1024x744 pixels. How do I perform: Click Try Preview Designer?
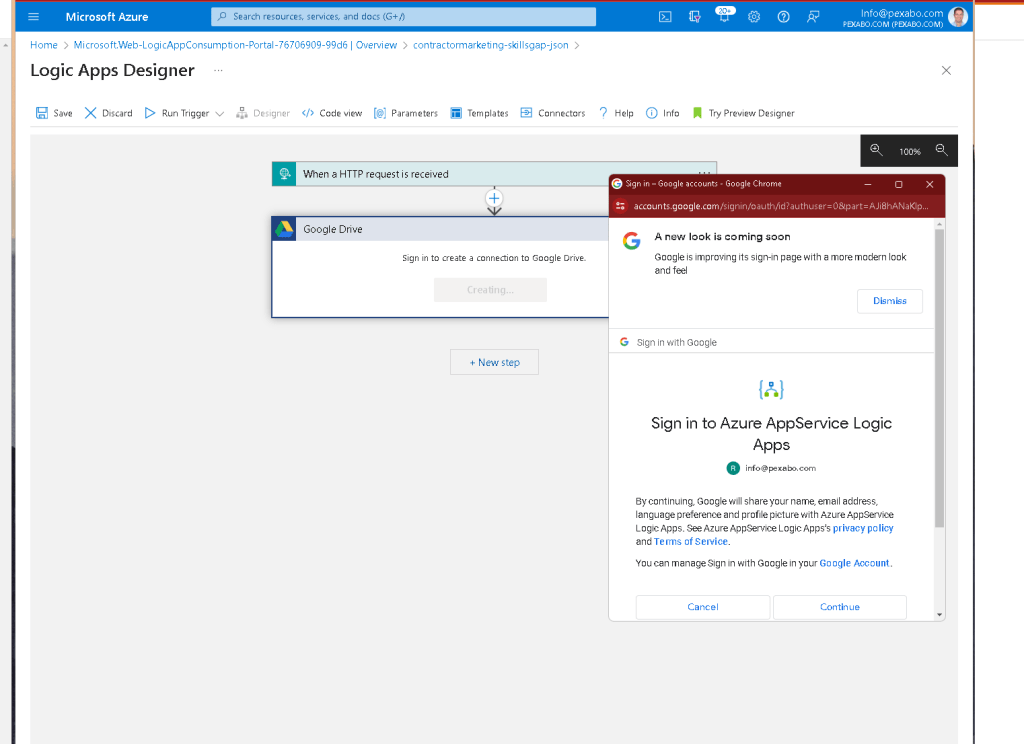[743, 113]
